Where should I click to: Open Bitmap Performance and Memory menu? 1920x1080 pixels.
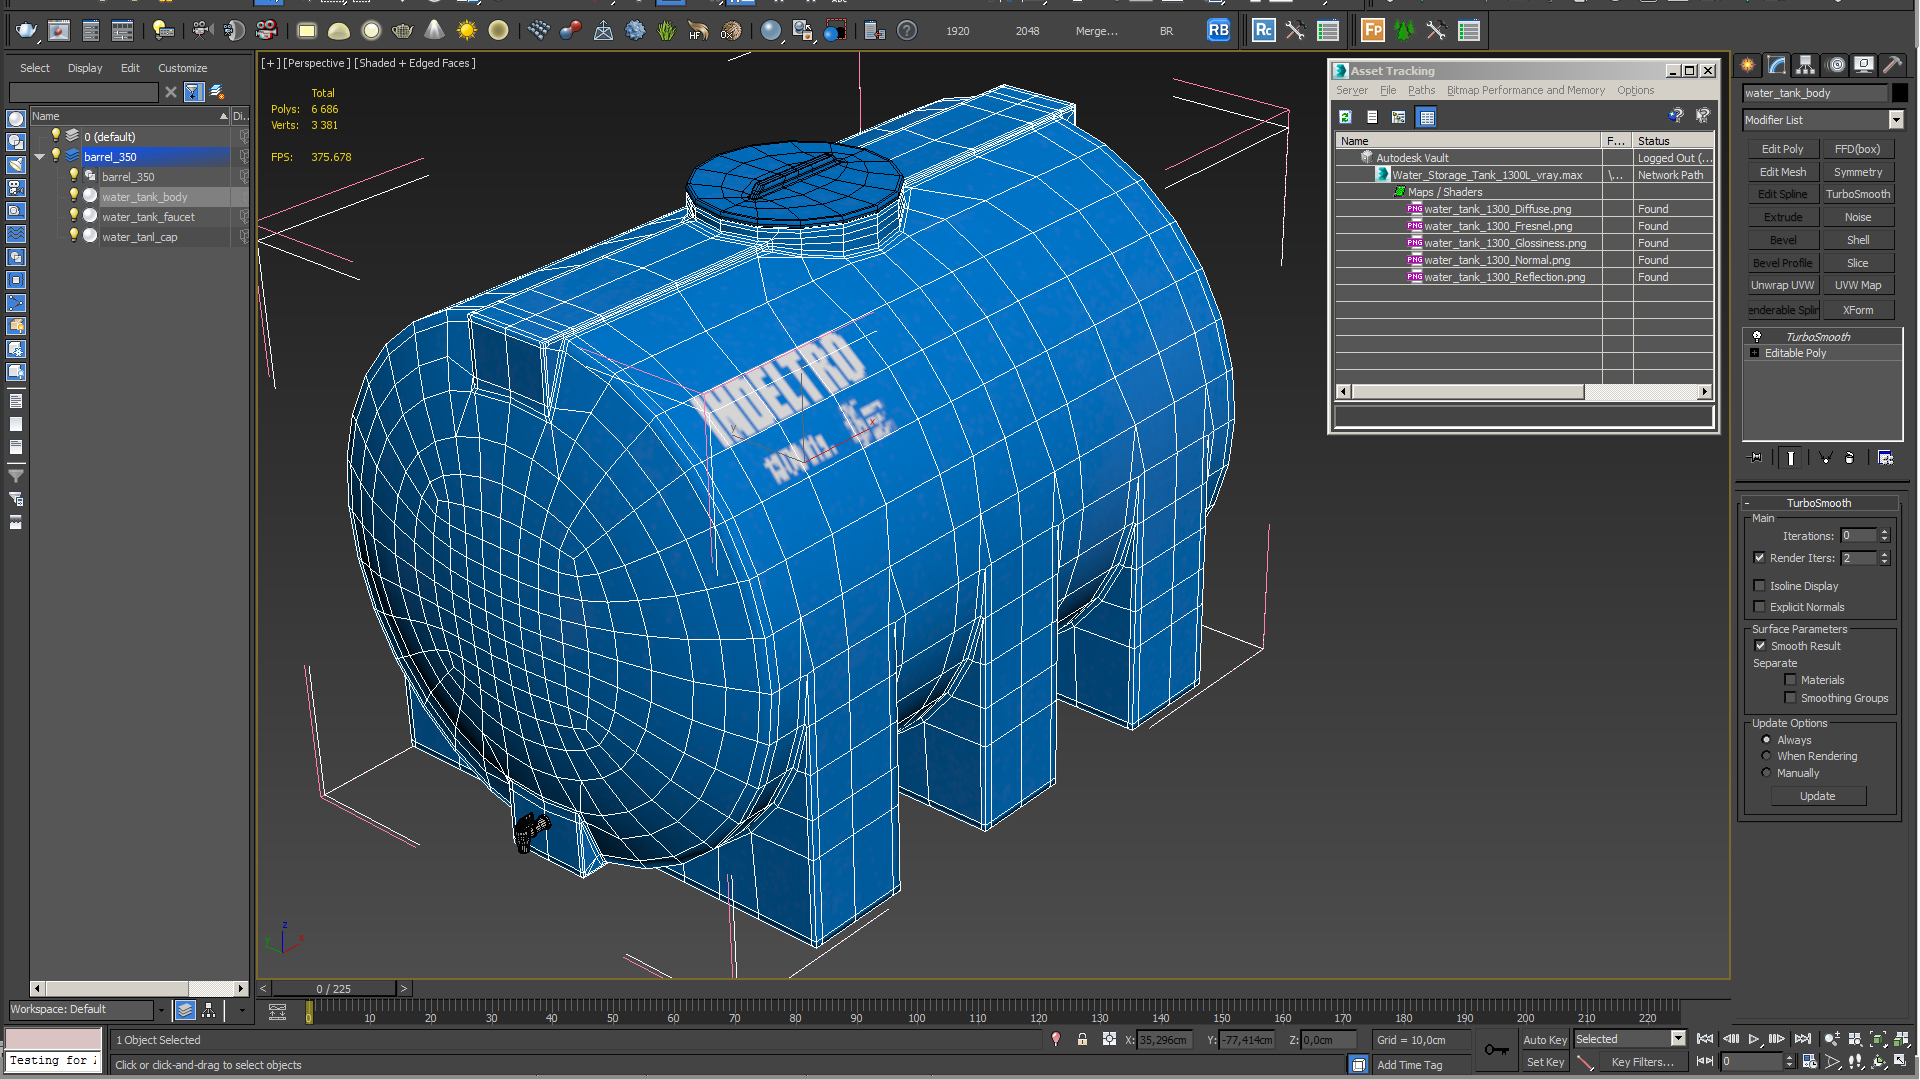(1525, 90)
